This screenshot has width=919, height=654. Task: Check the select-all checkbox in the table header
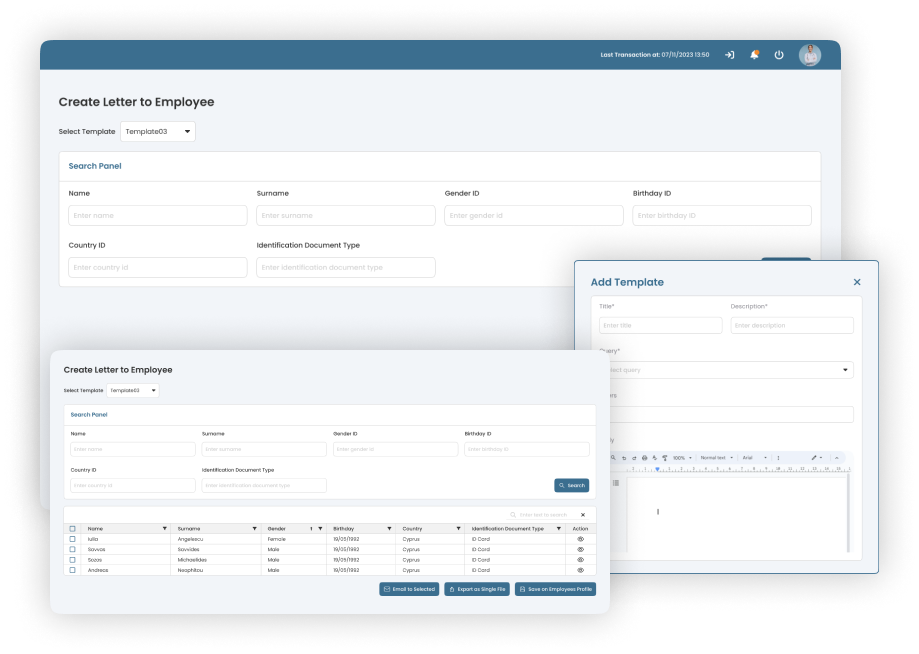(x=72, y=528)
